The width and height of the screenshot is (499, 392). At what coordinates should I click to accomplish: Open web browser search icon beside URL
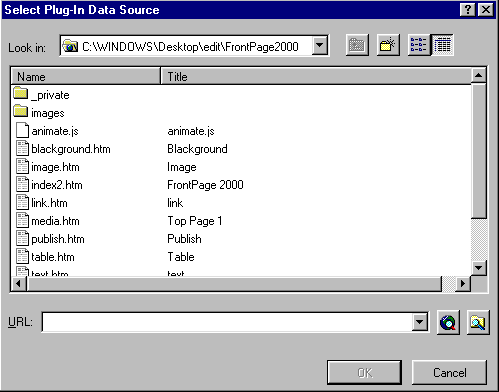448,322
